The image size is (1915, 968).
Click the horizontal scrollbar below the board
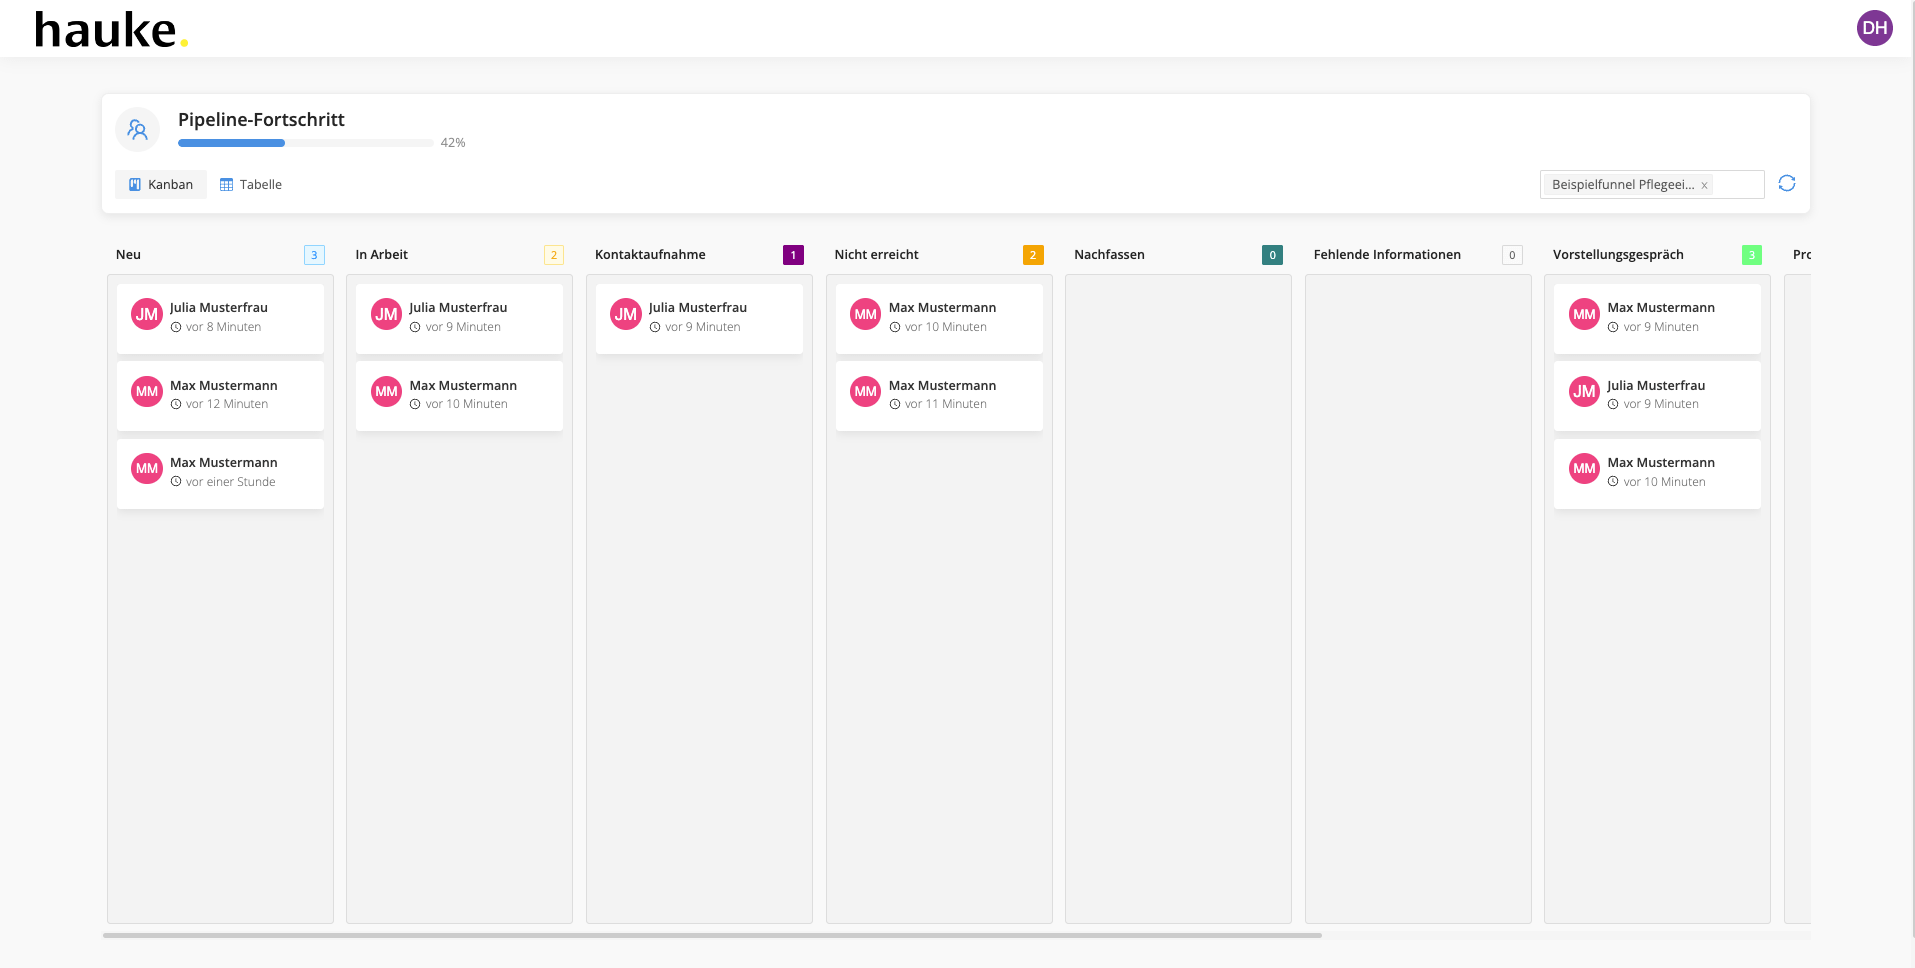tap(712, 936)
